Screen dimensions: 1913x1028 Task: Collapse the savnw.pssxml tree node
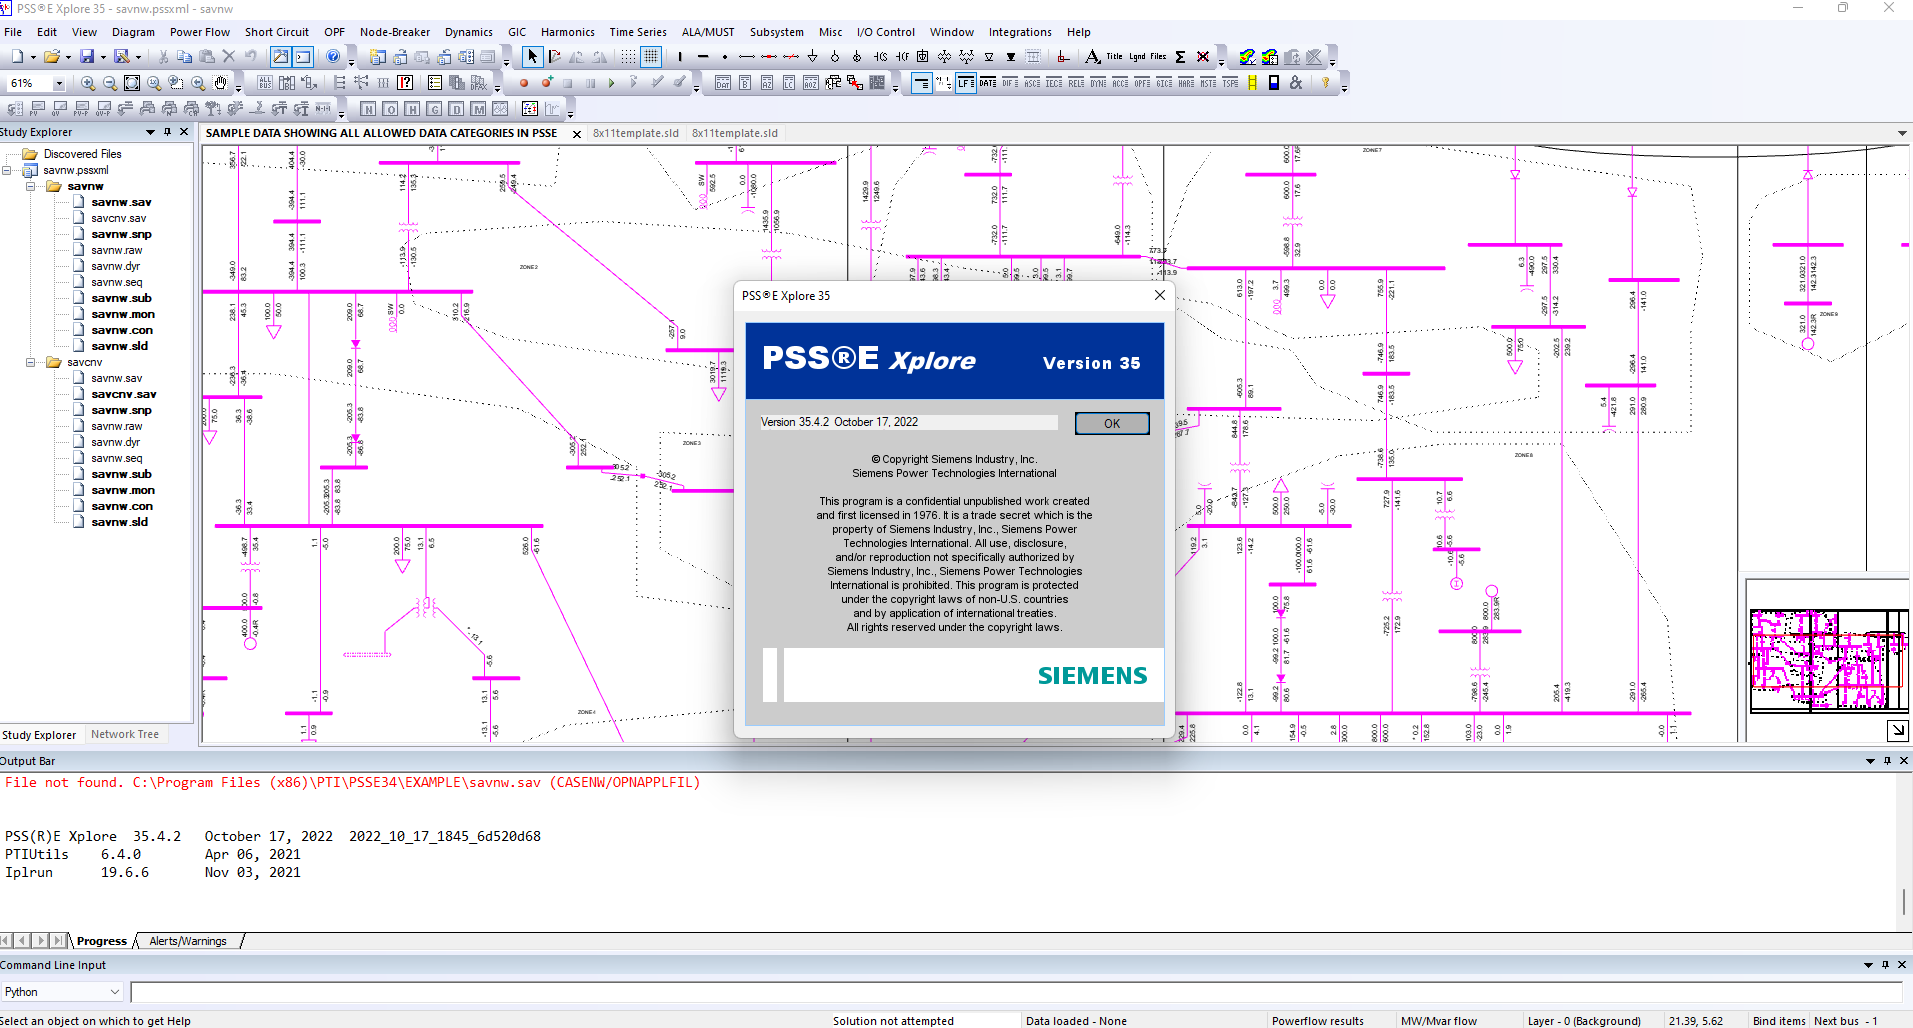point(7,170)
